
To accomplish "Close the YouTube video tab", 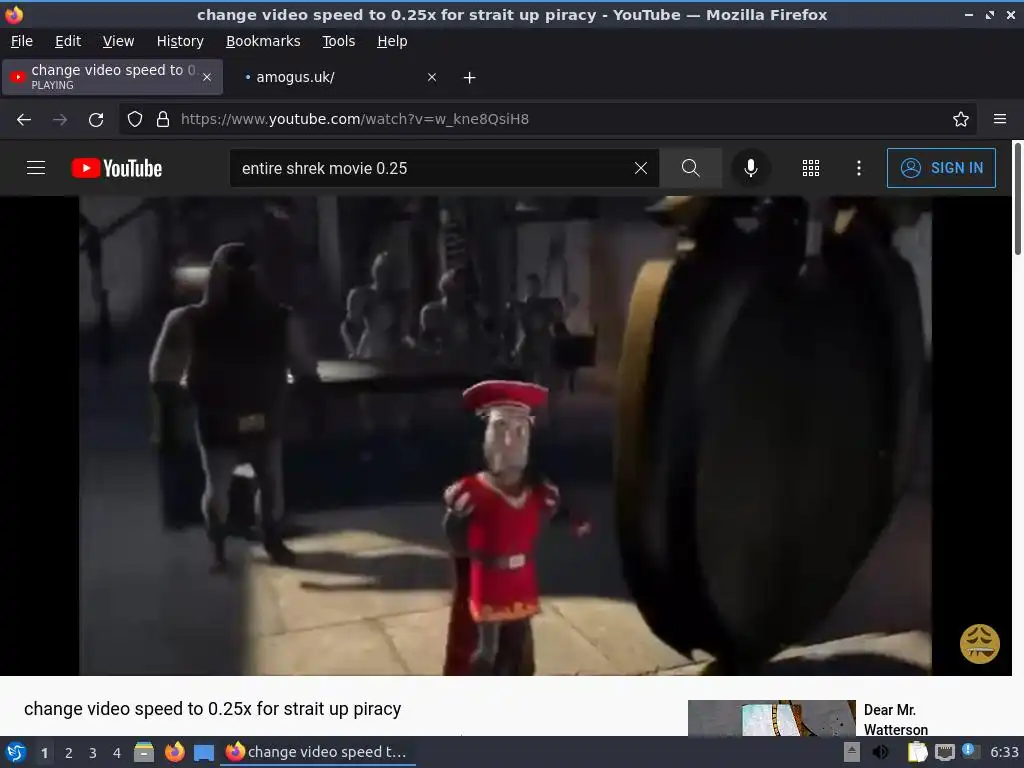I will tap(207, 77).
